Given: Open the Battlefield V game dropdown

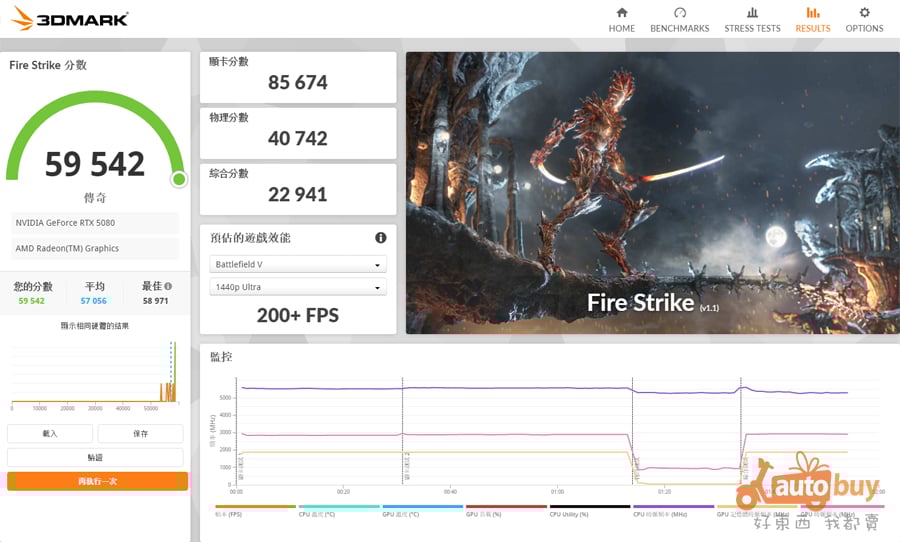Looking at the screenshot, I should click(298, 265).
